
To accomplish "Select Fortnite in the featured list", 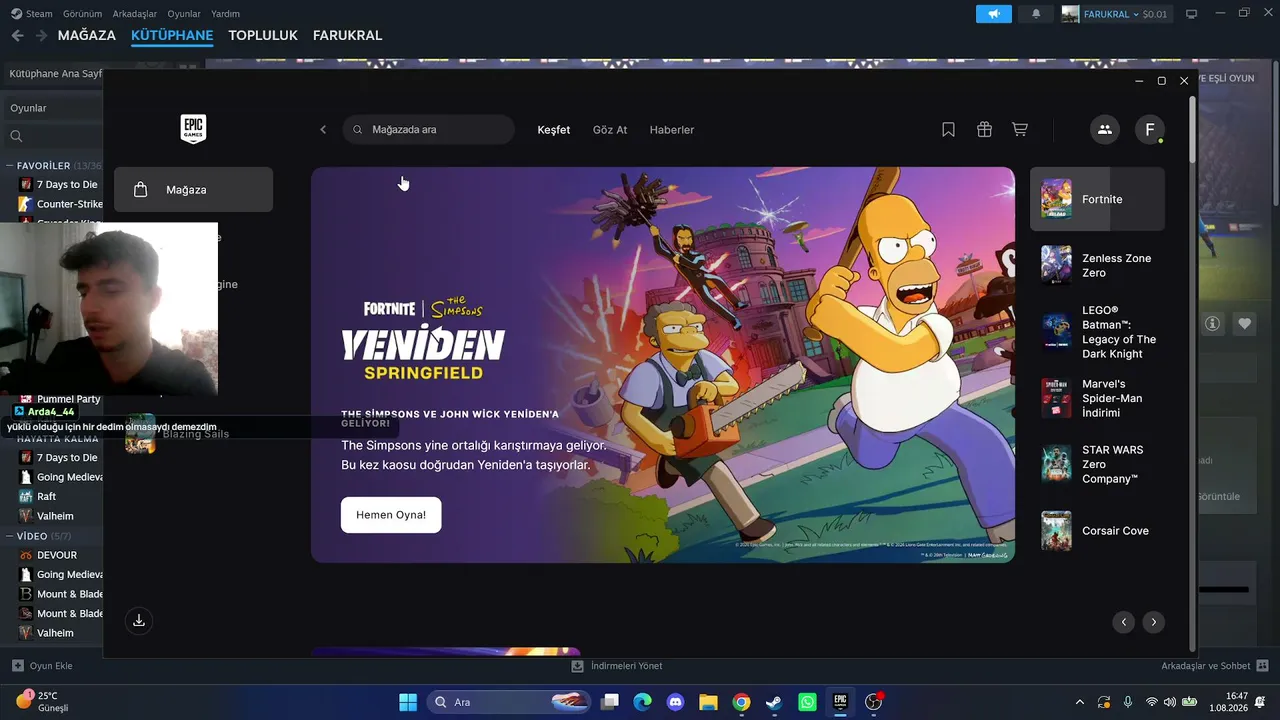I will pos(1097,199).
